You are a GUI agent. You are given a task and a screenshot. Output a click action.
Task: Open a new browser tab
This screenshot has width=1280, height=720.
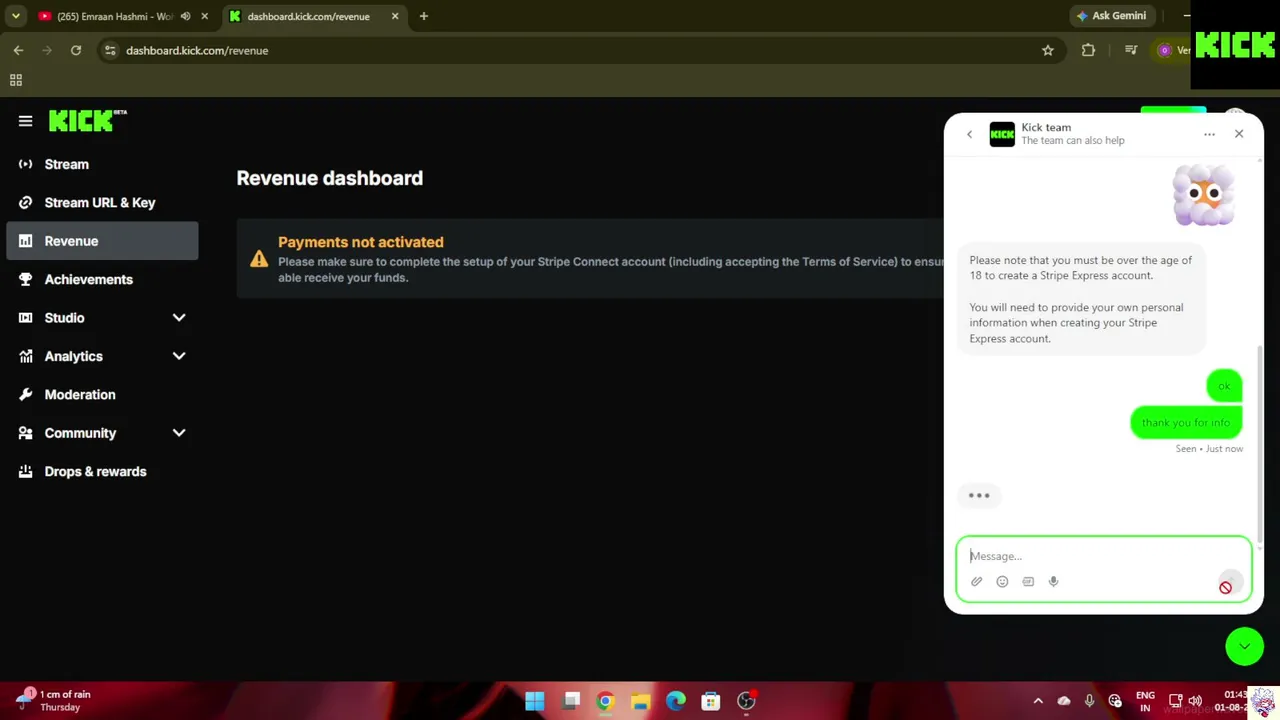pyautogui.click(x=424, y=16)
